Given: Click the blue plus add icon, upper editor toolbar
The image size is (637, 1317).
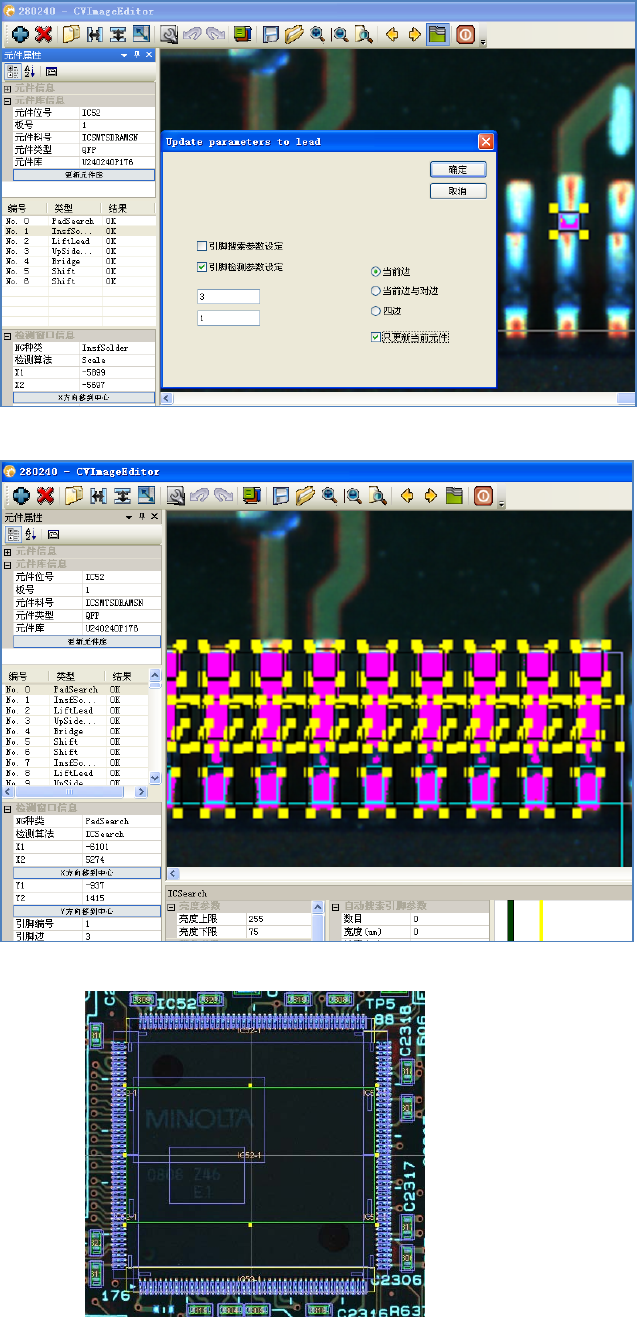Looking at the screenshot, I should tap(20, 34).
